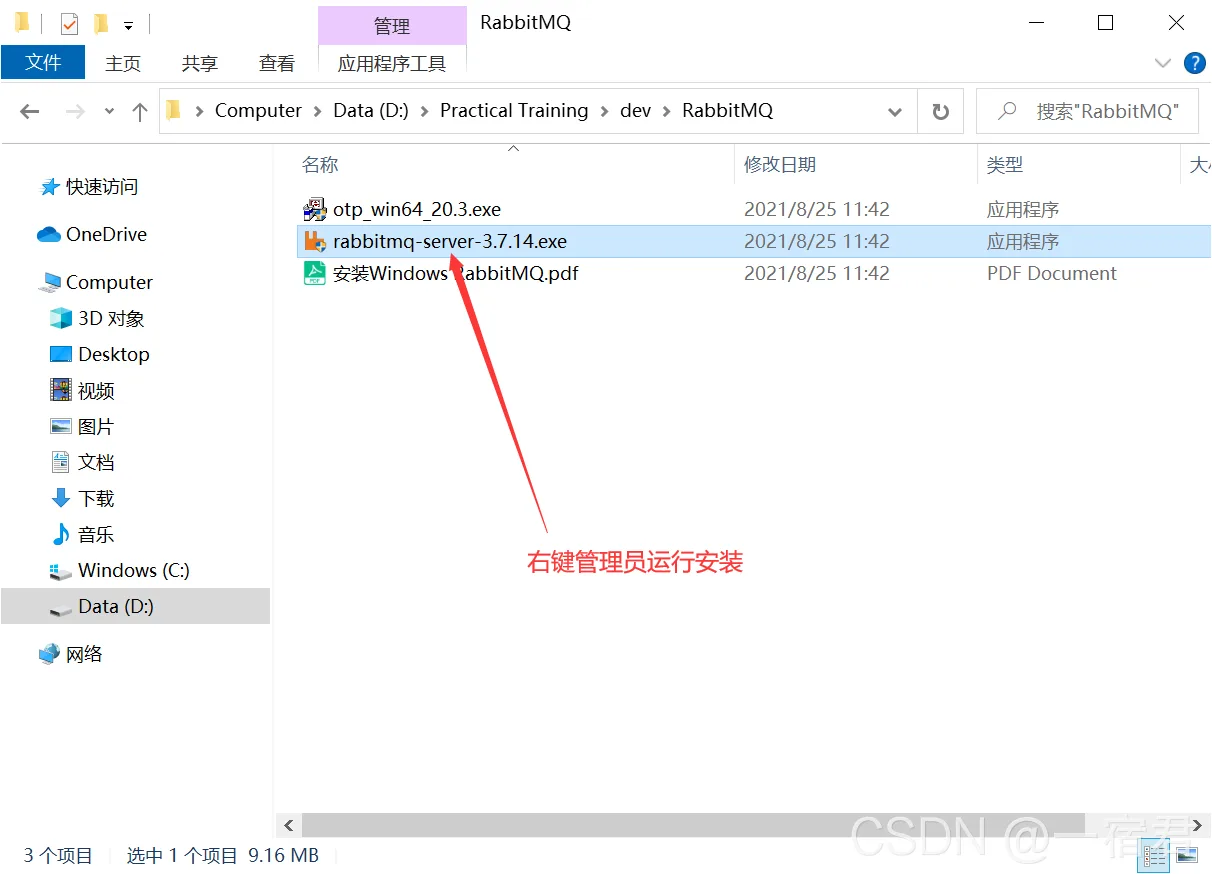Image resolution: width=1212 pixels, height=874 pixels.
Task: Jump to the dev folder in the breadcrumb
Action: (x=636, y=111)
